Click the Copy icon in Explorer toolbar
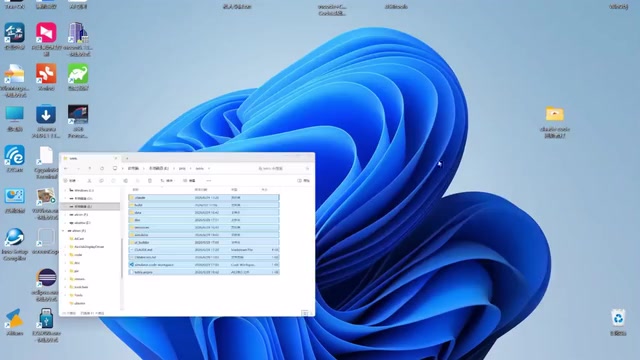Viewport: 640px width, 360px height. (101, 180)
